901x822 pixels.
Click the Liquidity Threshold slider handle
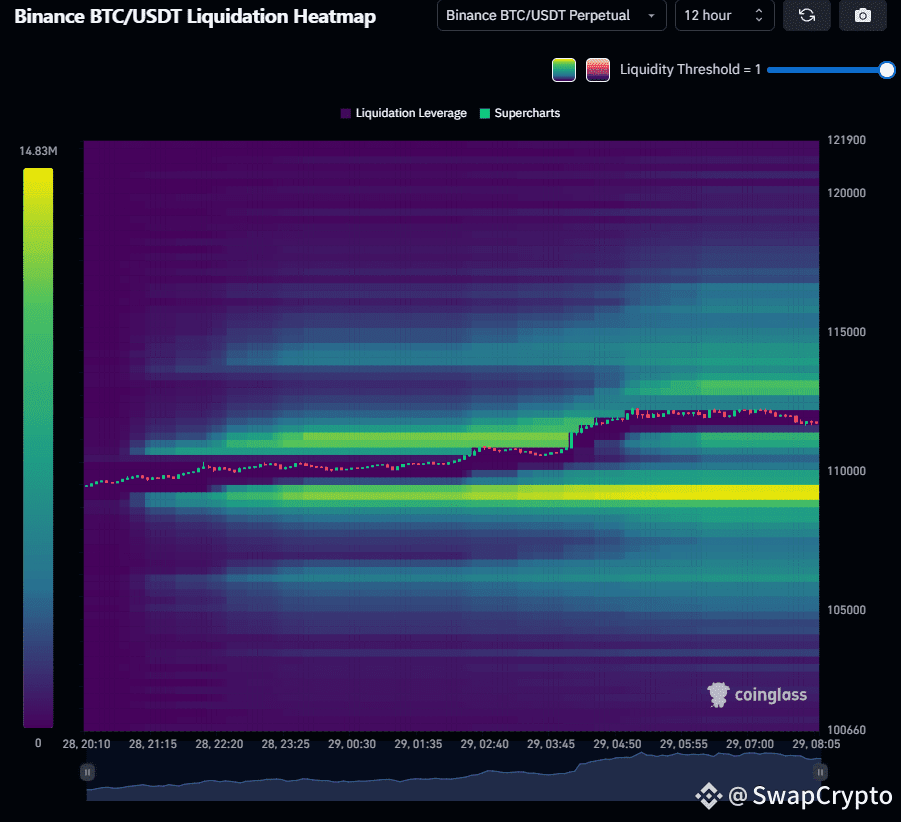886,70
